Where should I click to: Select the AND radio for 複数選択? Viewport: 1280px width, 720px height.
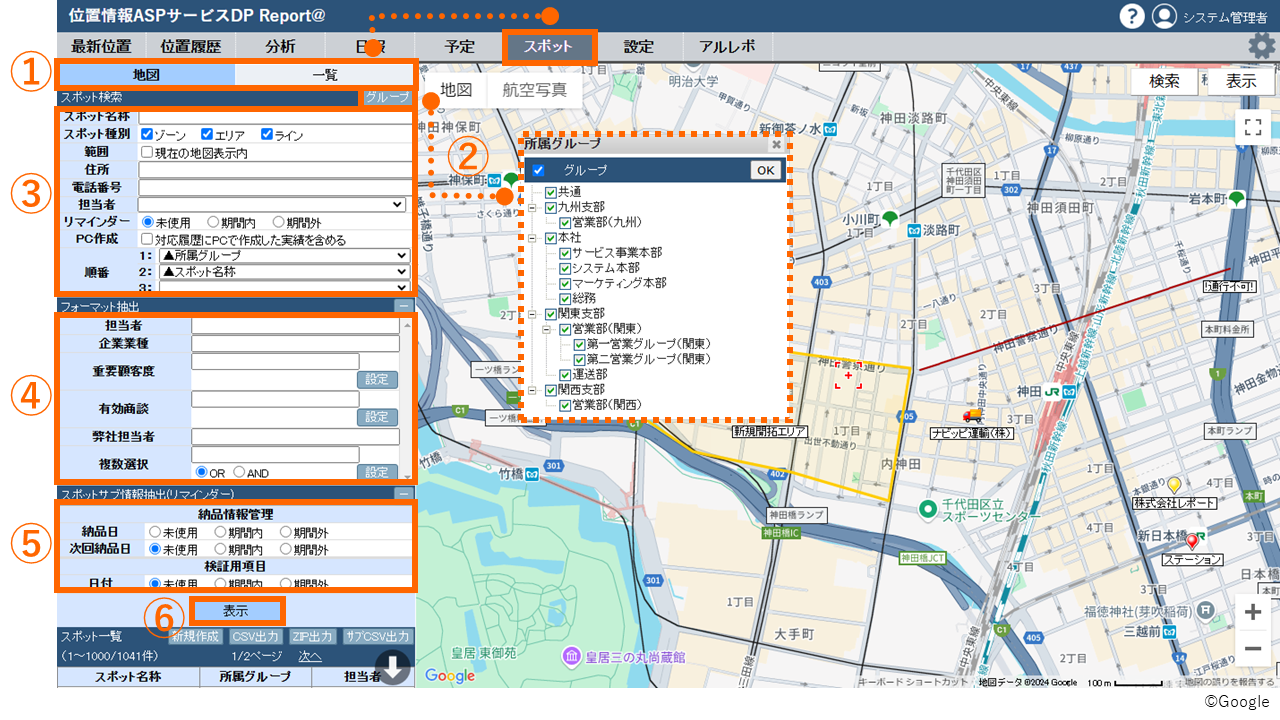(x=239, y=472)
